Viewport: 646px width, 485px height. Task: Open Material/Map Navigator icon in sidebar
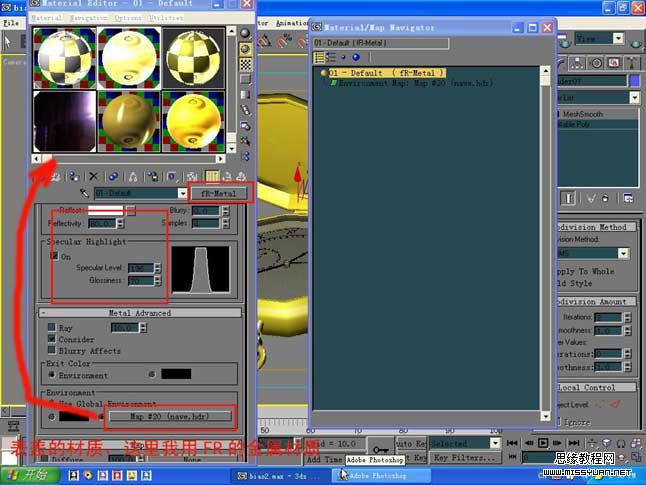246,156
